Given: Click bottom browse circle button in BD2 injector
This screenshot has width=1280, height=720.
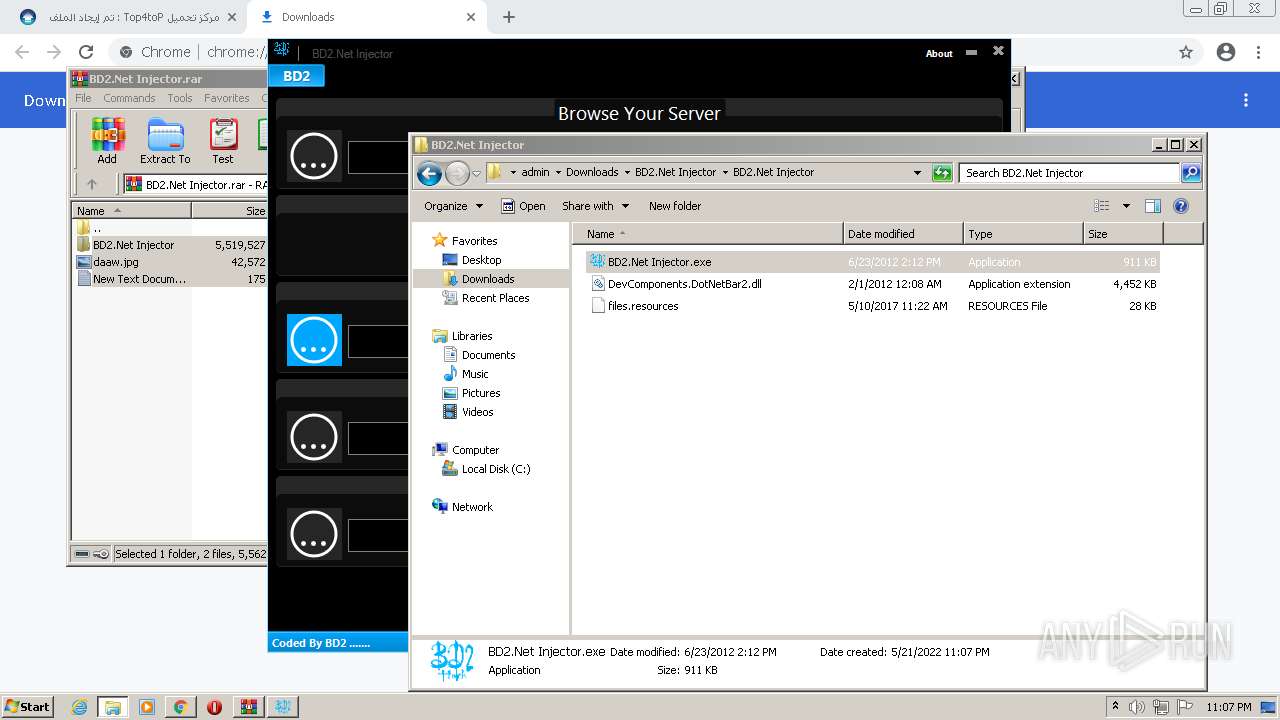Looking at the screenshot, I should click(314, 533).
